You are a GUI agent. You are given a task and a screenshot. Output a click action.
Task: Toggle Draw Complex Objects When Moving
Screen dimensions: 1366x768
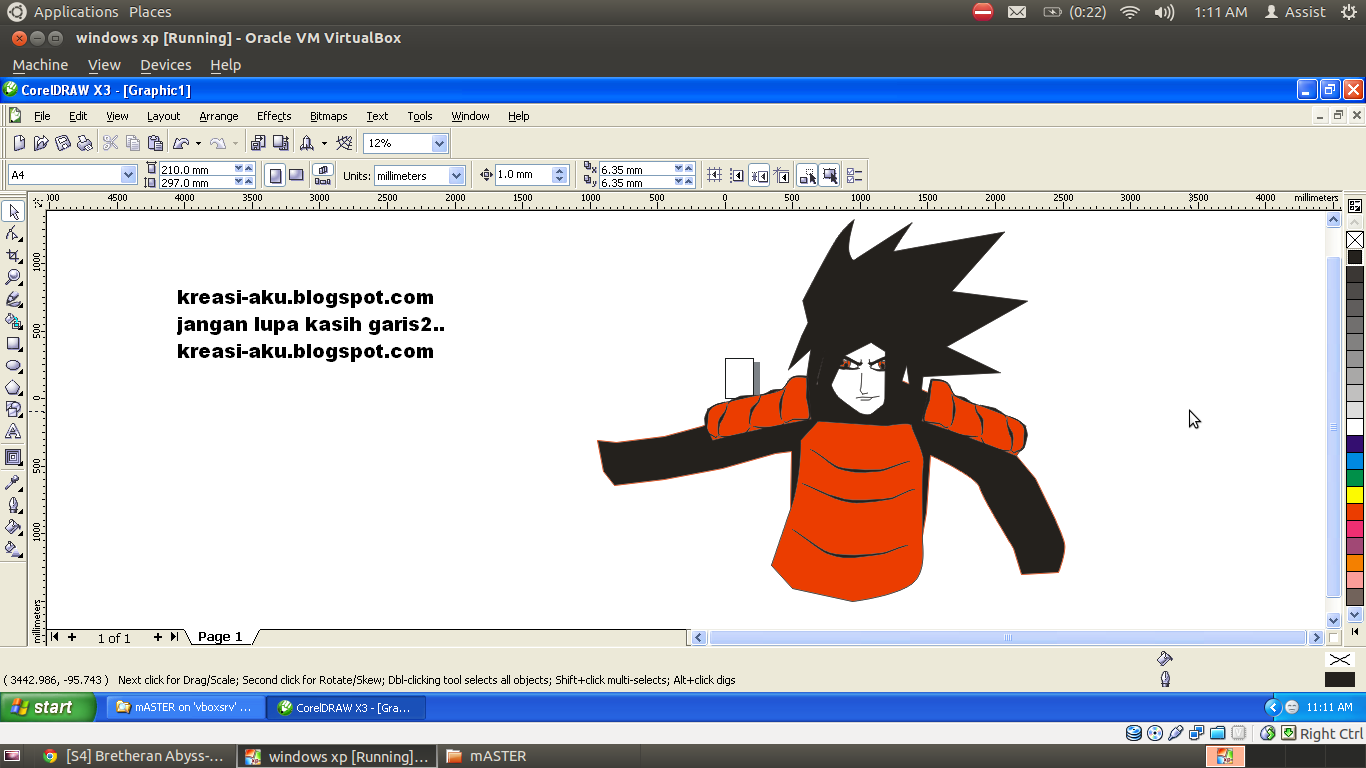pos(807,175)
